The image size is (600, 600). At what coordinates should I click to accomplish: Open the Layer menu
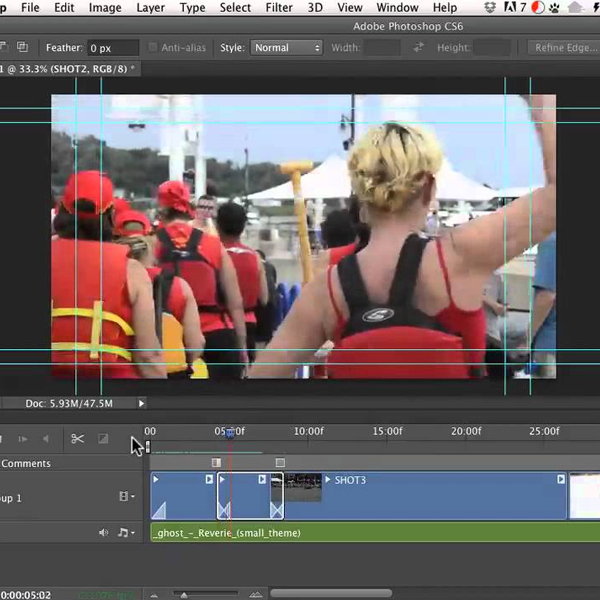(150, 8)
